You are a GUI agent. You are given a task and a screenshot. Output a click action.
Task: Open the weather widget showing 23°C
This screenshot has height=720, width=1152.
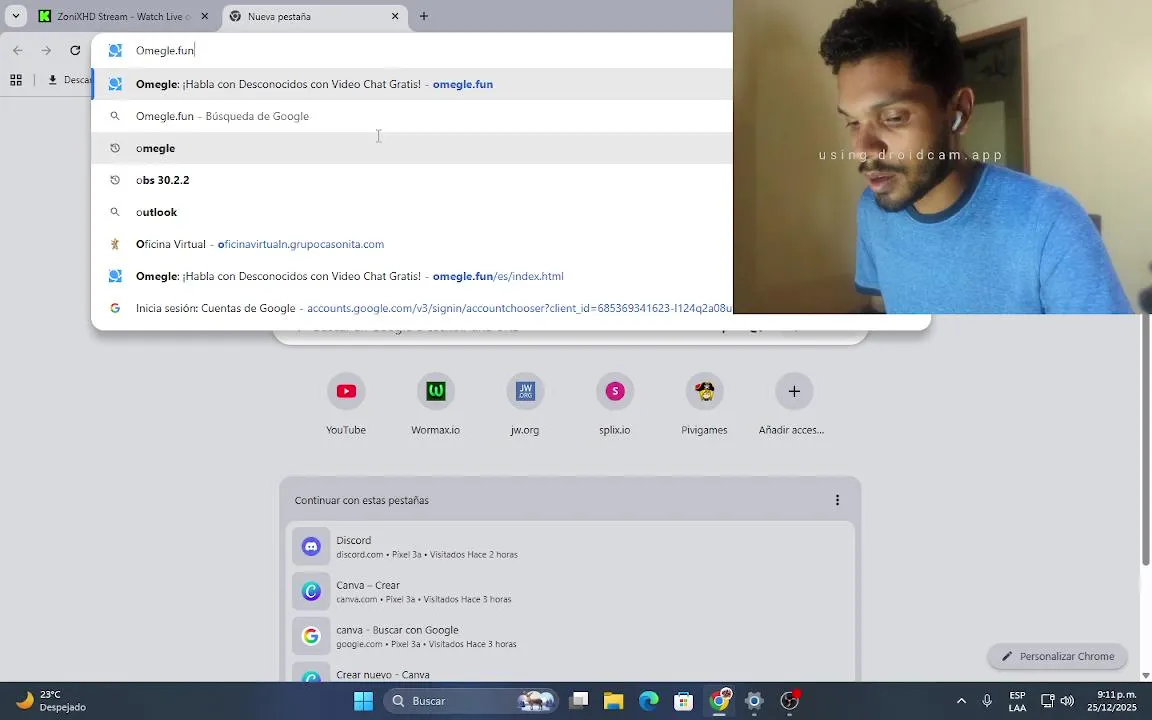point(51,701)
